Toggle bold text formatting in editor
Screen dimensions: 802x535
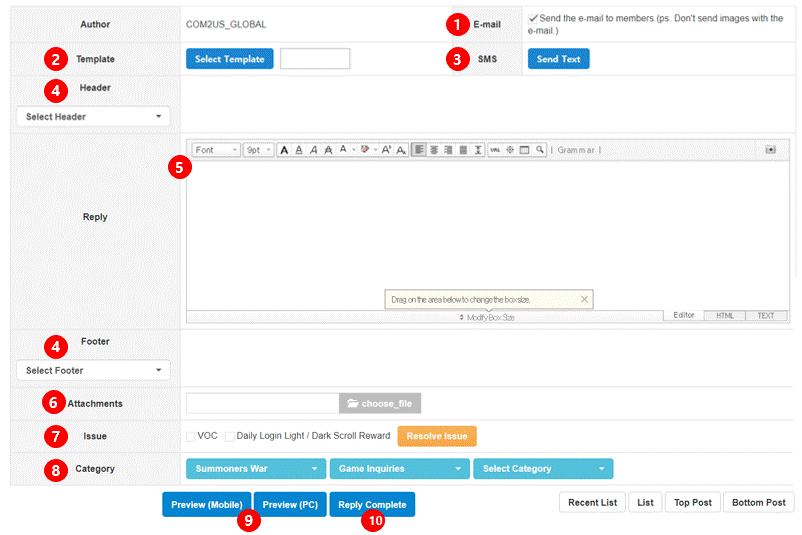(284, 150)
